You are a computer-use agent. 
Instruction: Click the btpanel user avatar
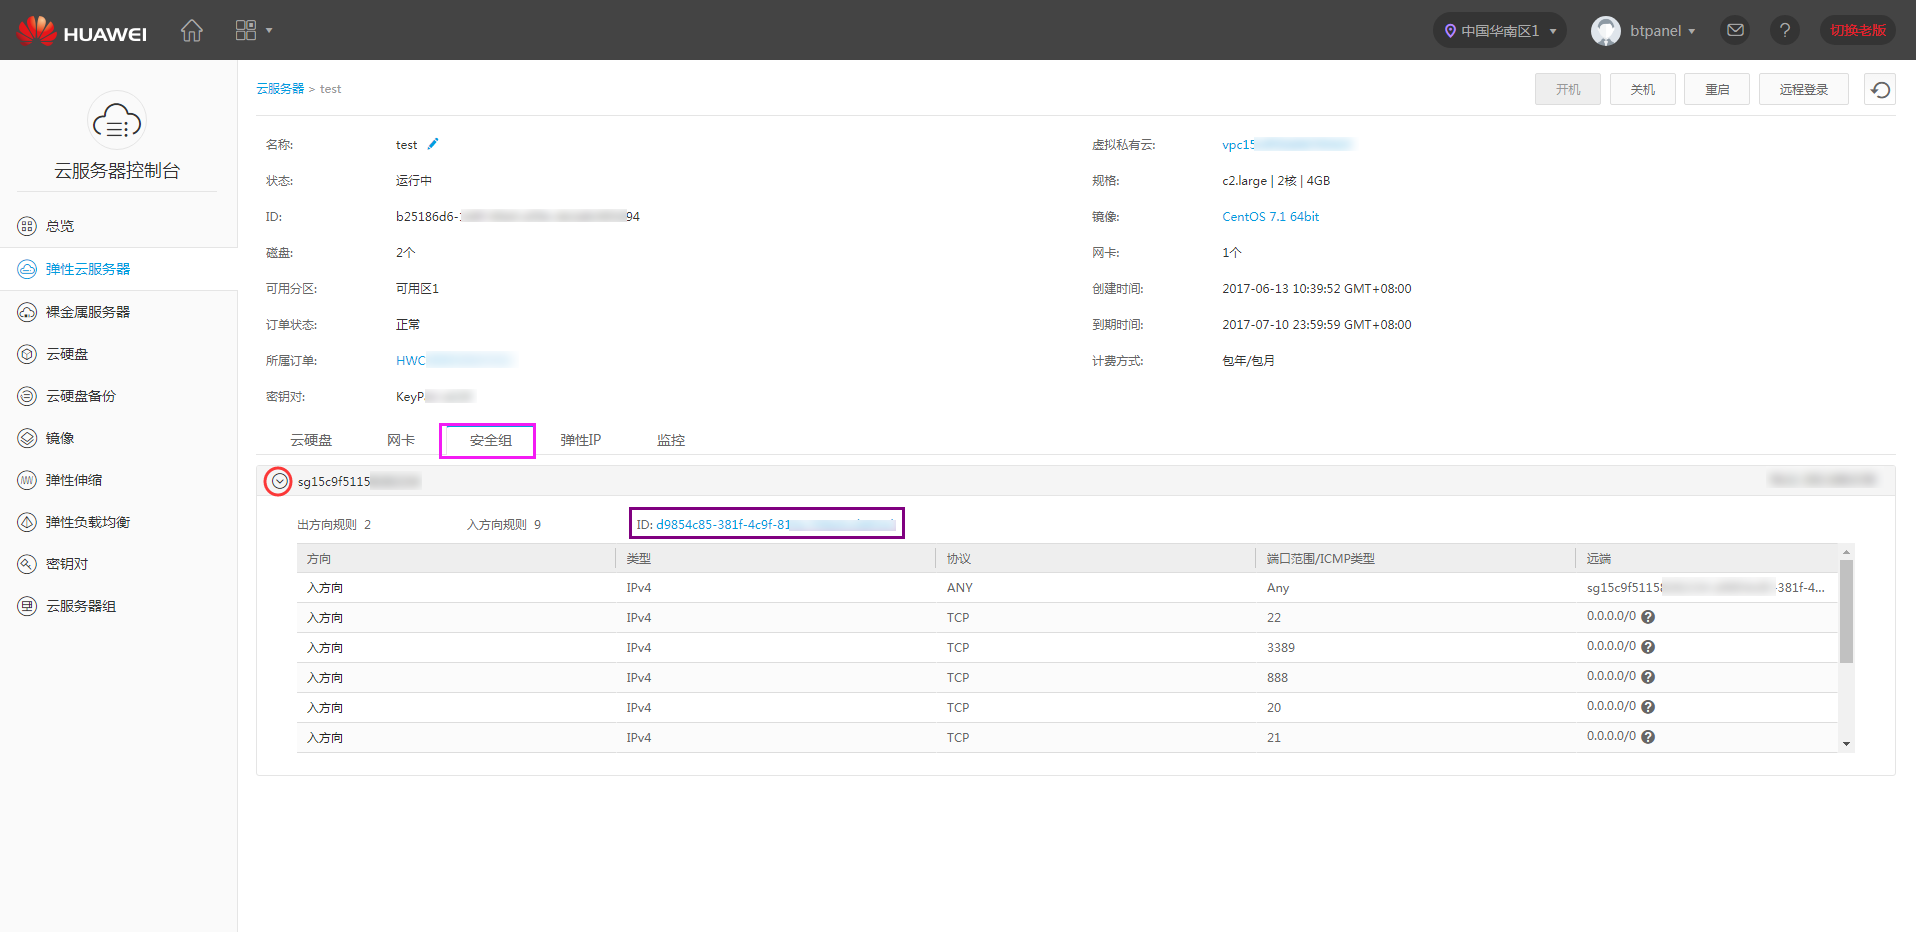click(x=1605, y=31)
